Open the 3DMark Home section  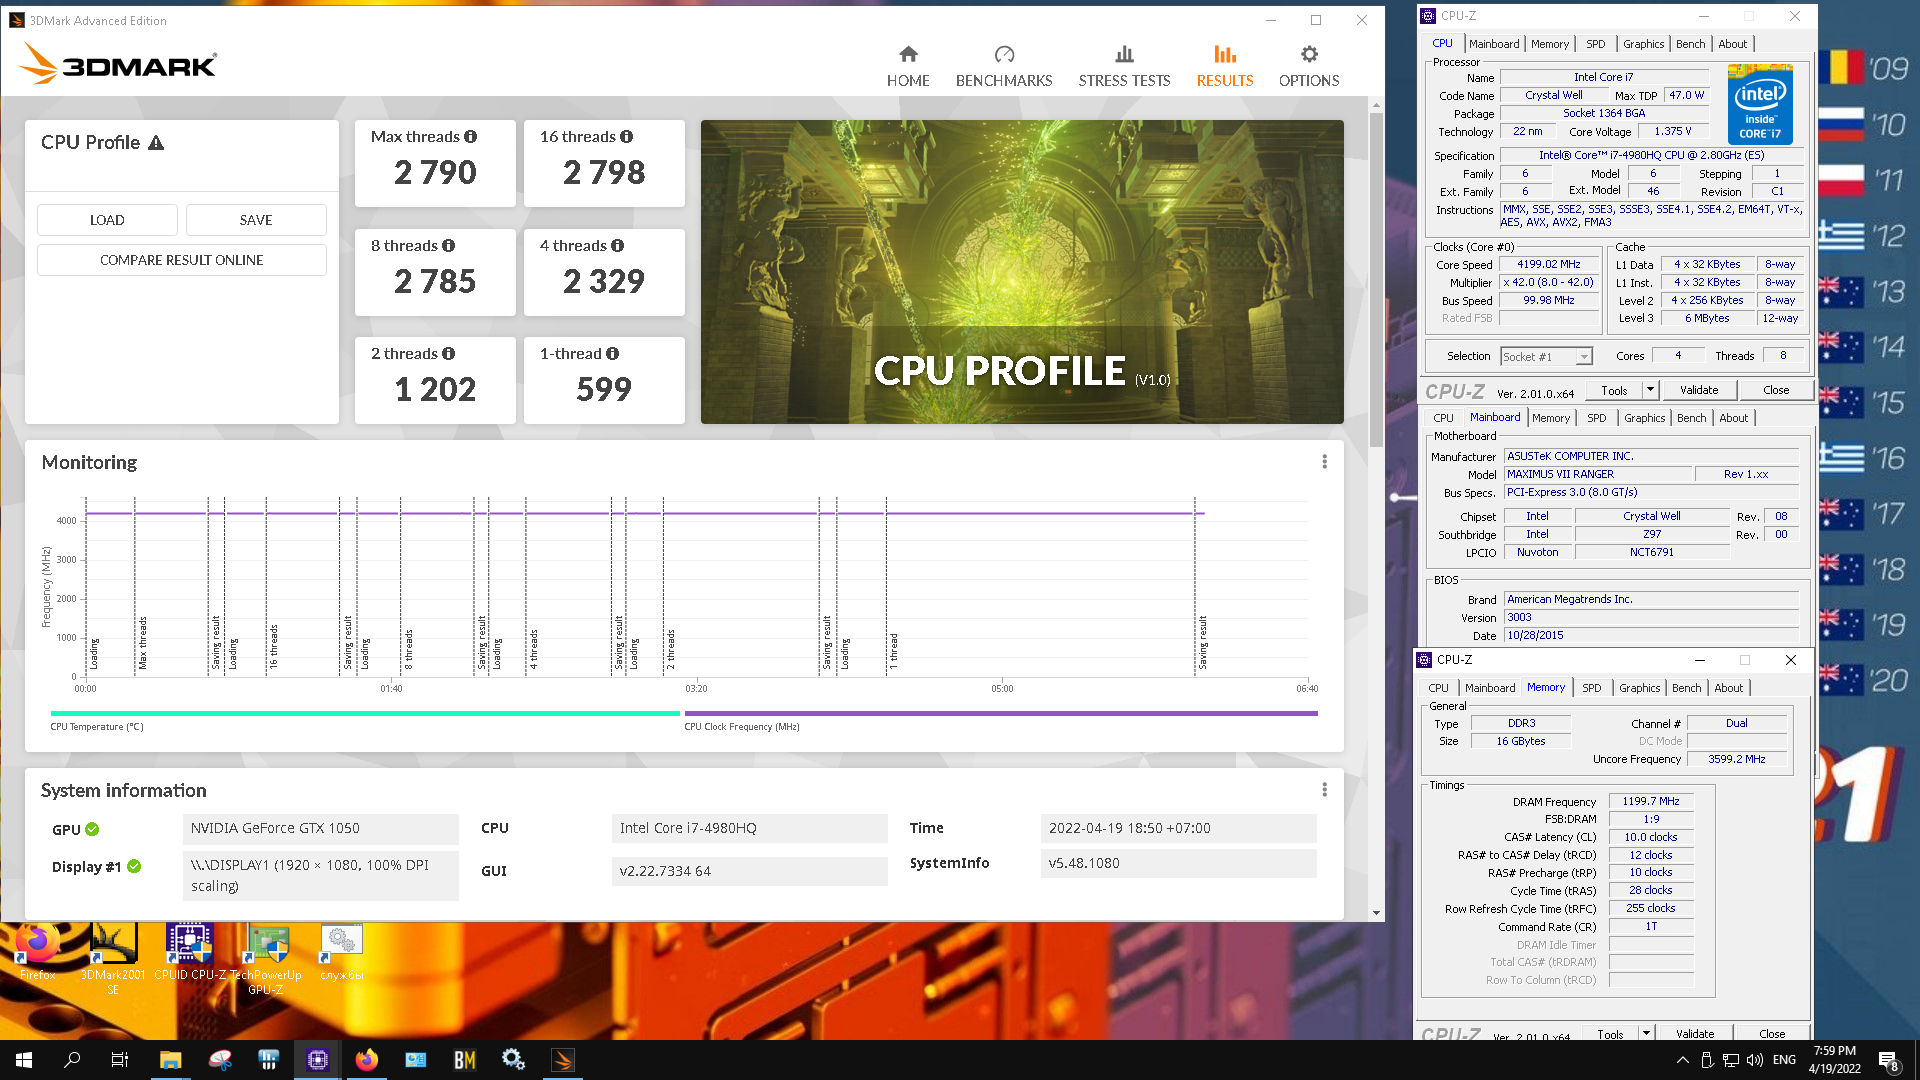pyautogui.click(x=908, y=66)
